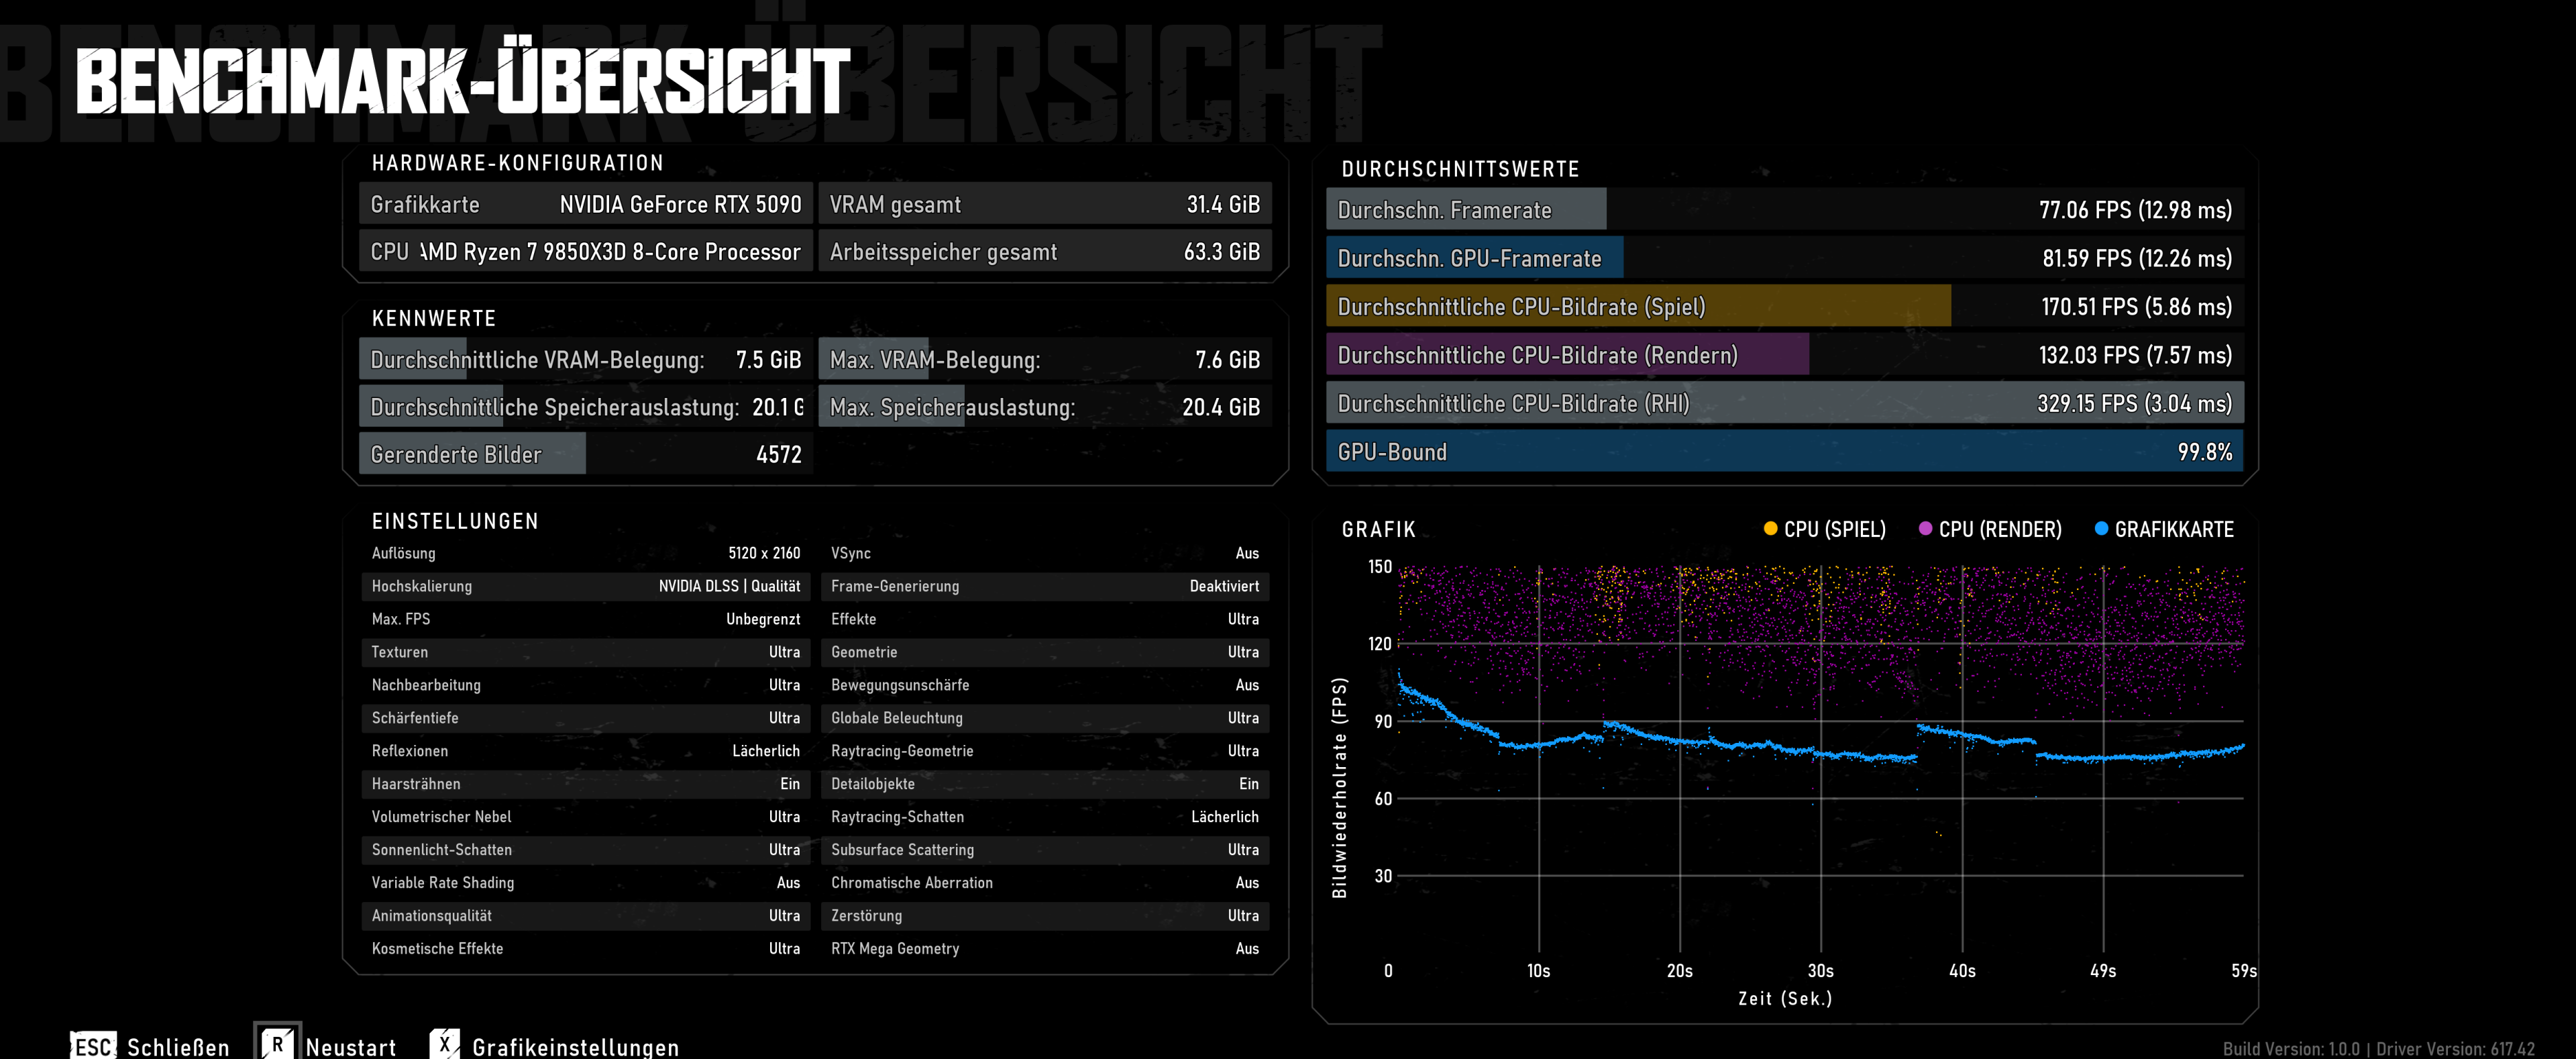Click the Reflexionen Lächerlich setting

coord(586,751)
